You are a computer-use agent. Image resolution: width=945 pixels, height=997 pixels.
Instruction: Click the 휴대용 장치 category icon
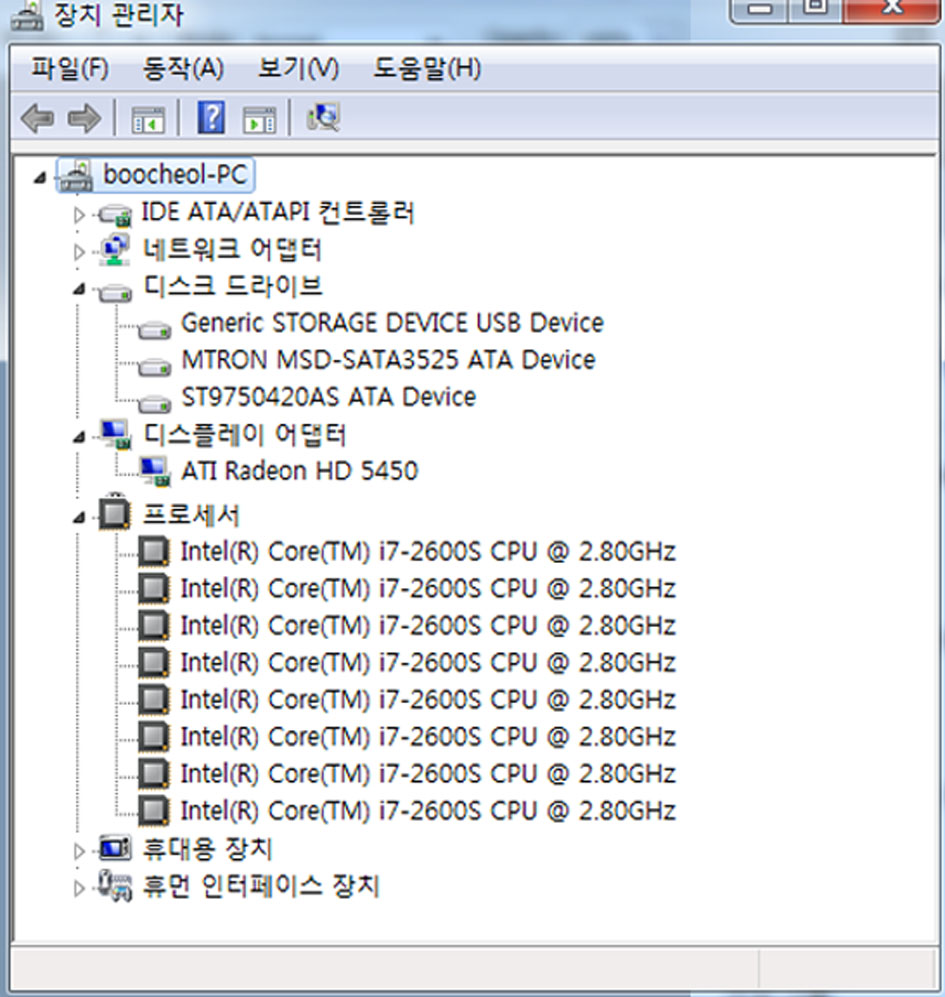(115, 848)
